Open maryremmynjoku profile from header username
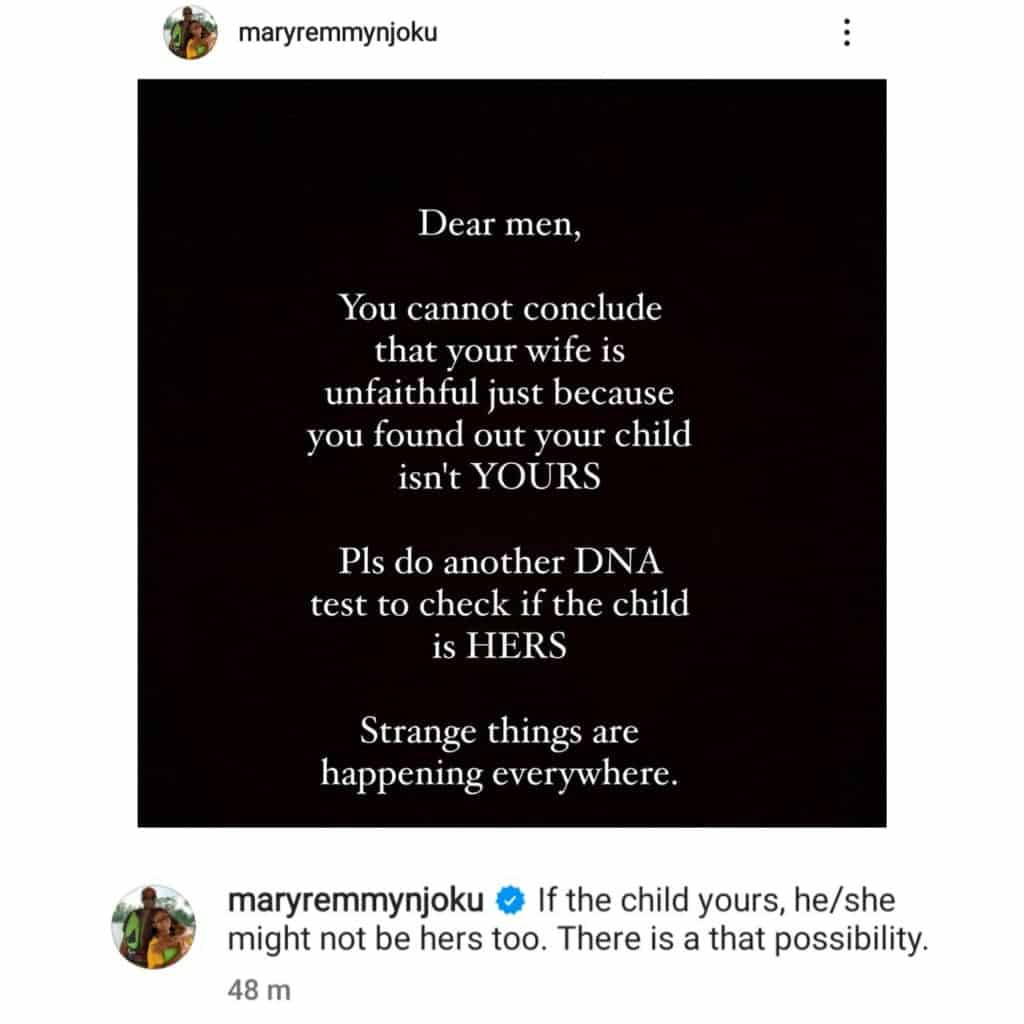The width and height of the screenshot is (1024, 1024). coord(338,33)
